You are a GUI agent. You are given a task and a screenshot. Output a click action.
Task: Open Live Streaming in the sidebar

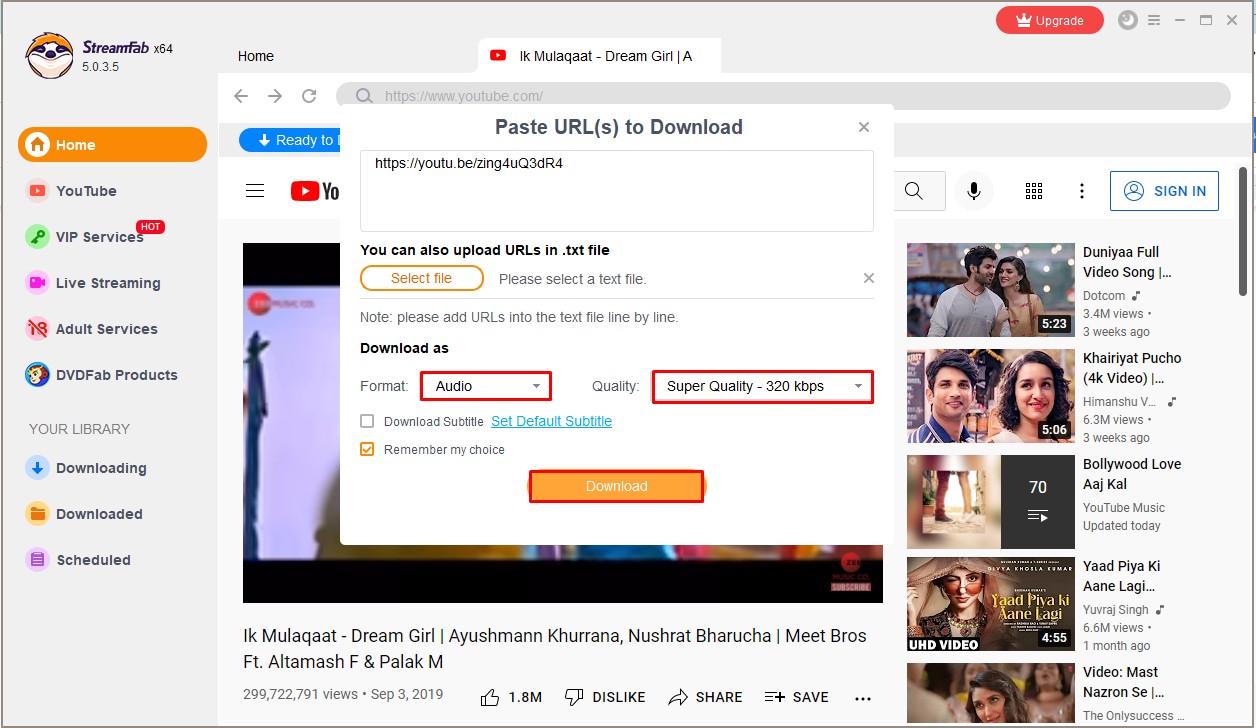click(93, 283)
